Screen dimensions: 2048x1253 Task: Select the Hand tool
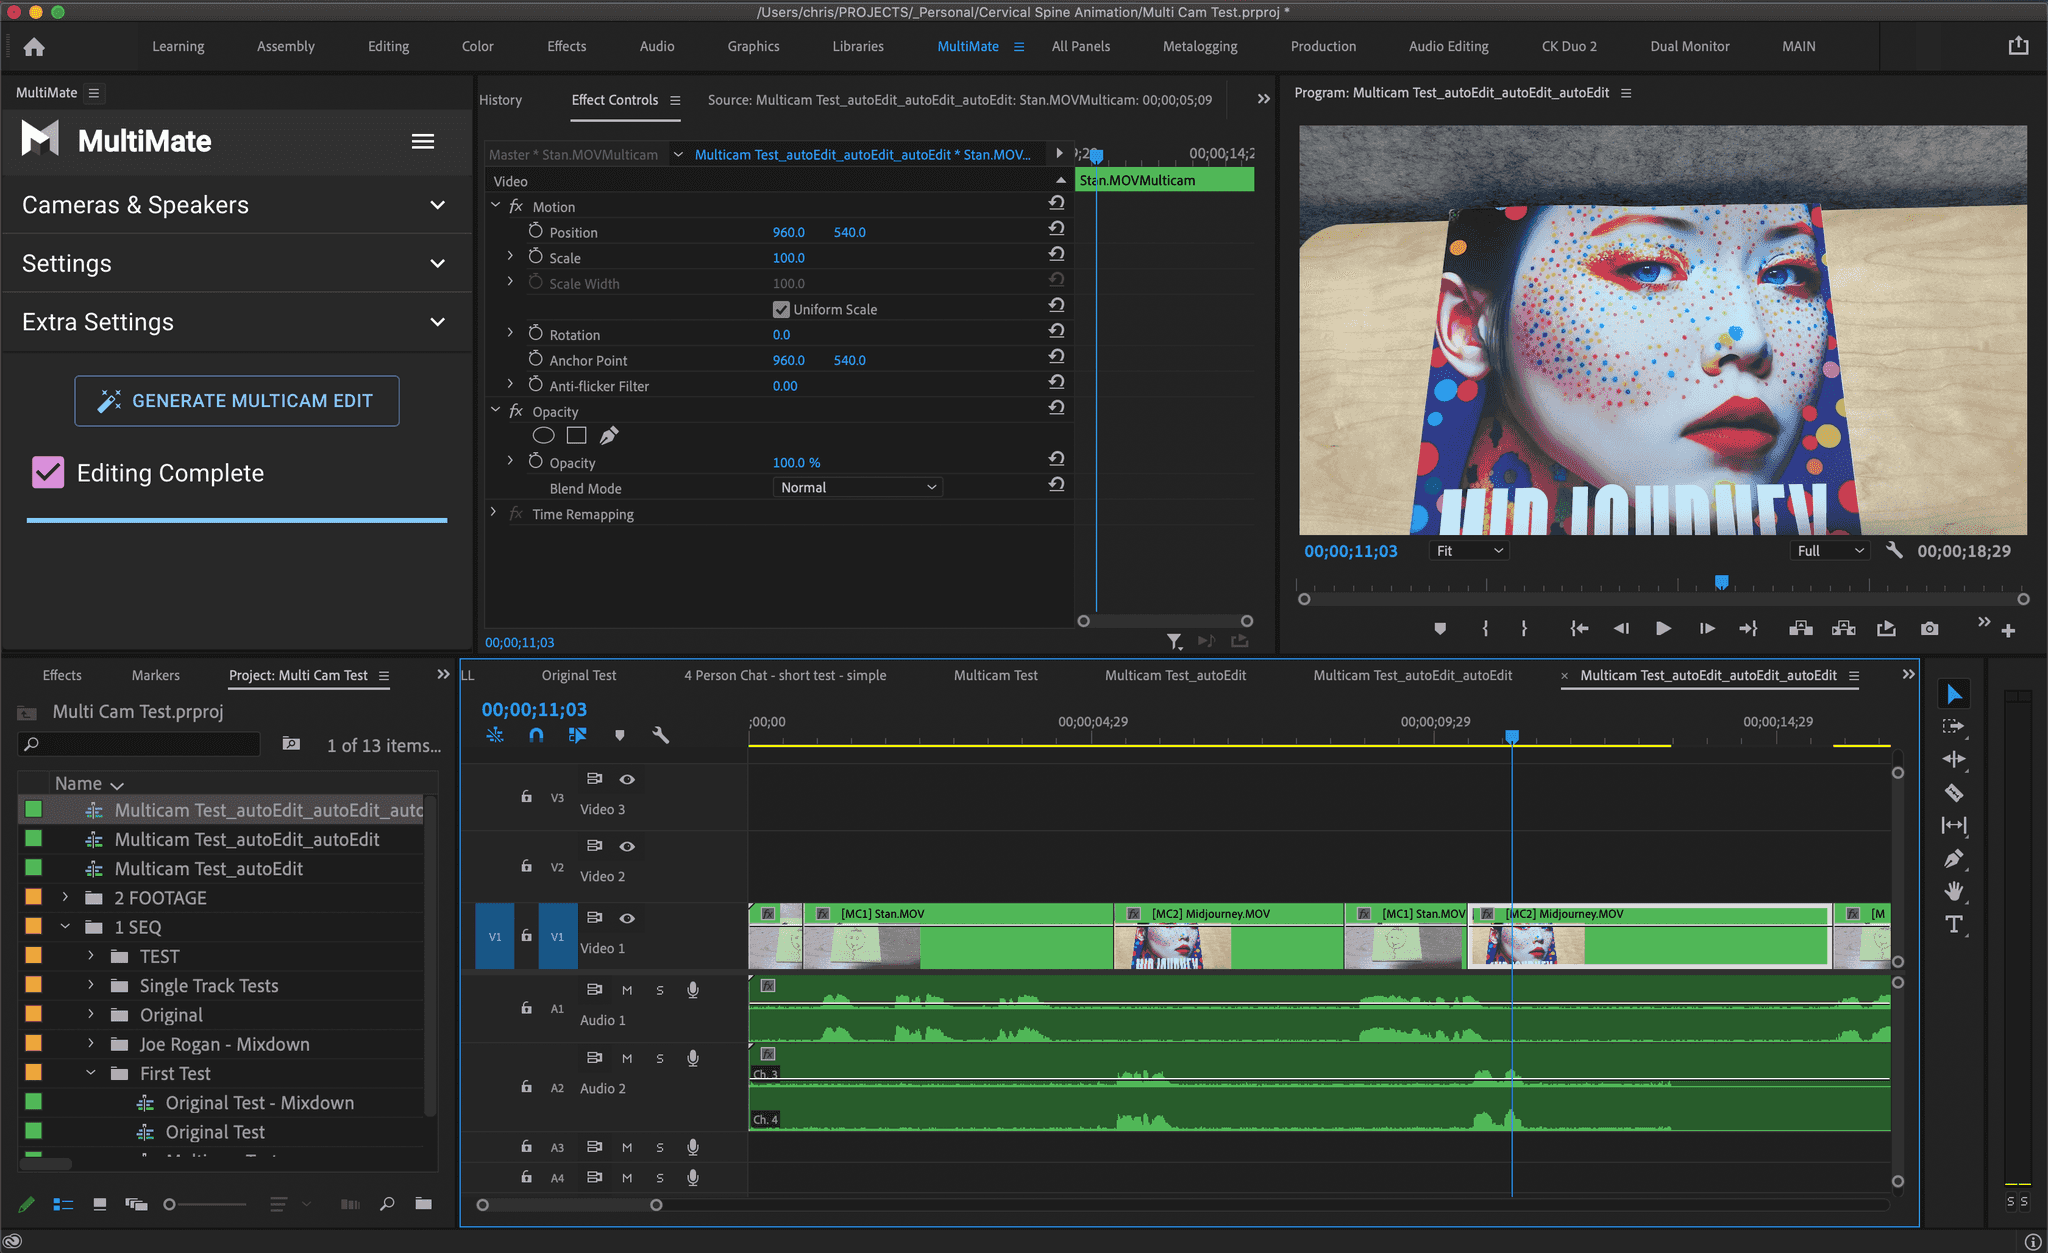click(x=1953, y=891)
